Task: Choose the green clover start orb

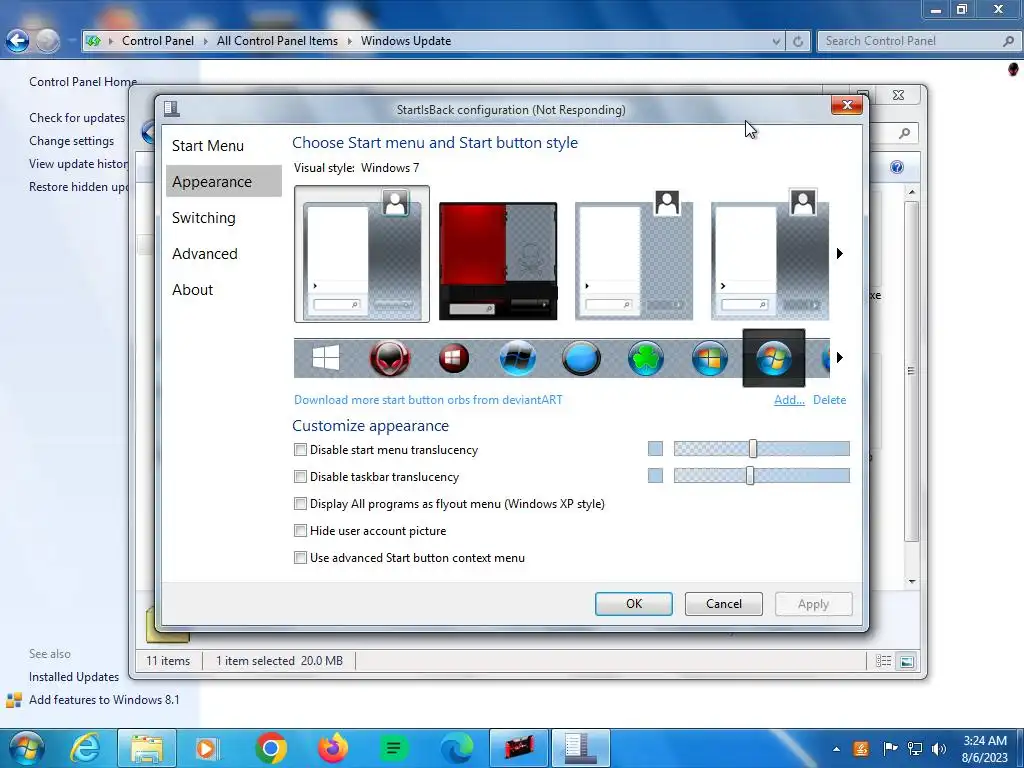Action: coord(645,358)
